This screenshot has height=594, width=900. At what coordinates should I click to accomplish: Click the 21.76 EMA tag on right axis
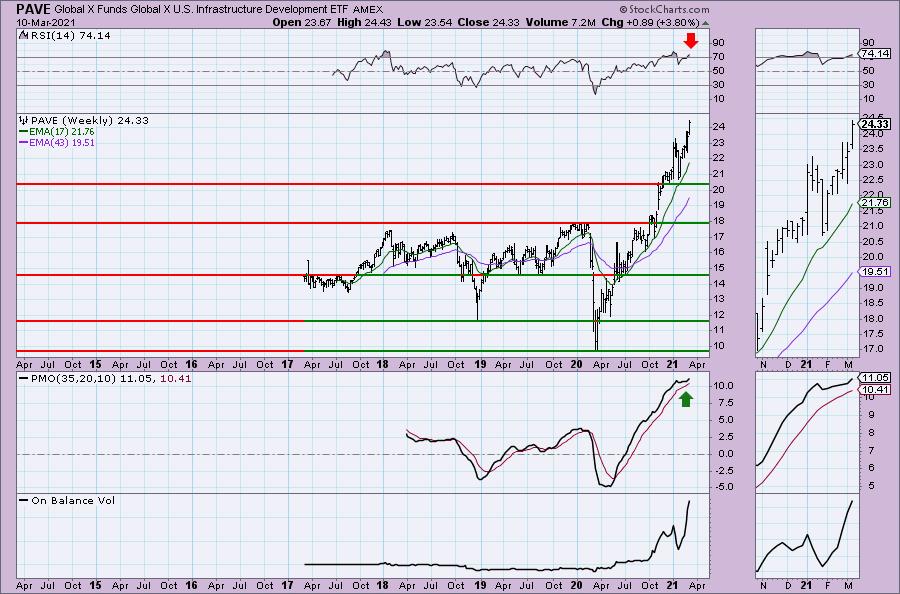tap(875, 203)
